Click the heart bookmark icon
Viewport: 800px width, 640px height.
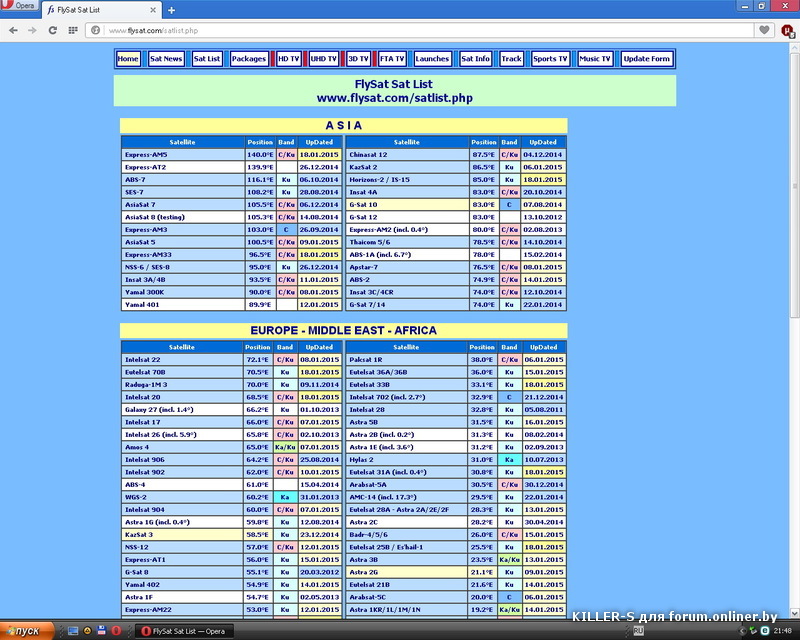click(x=764, y=30)
